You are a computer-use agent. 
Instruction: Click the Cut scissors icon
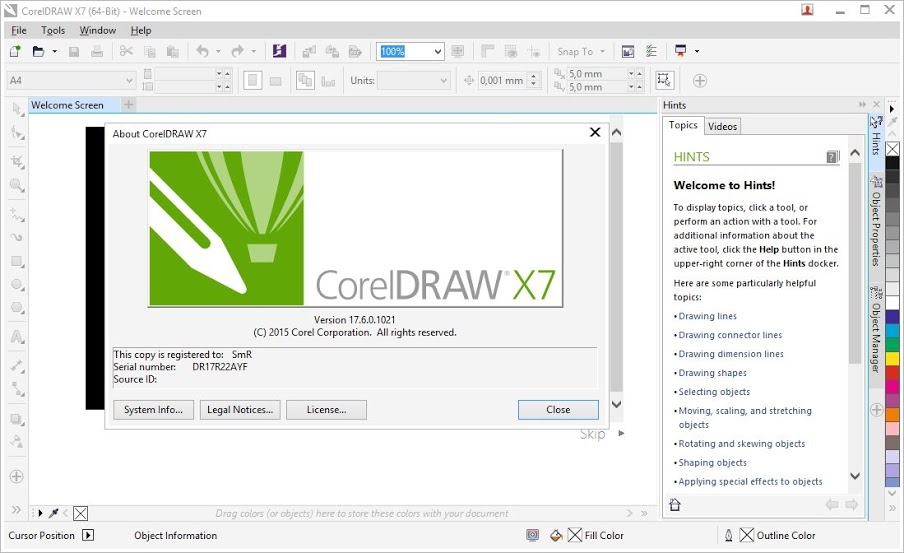pos(126,51)
